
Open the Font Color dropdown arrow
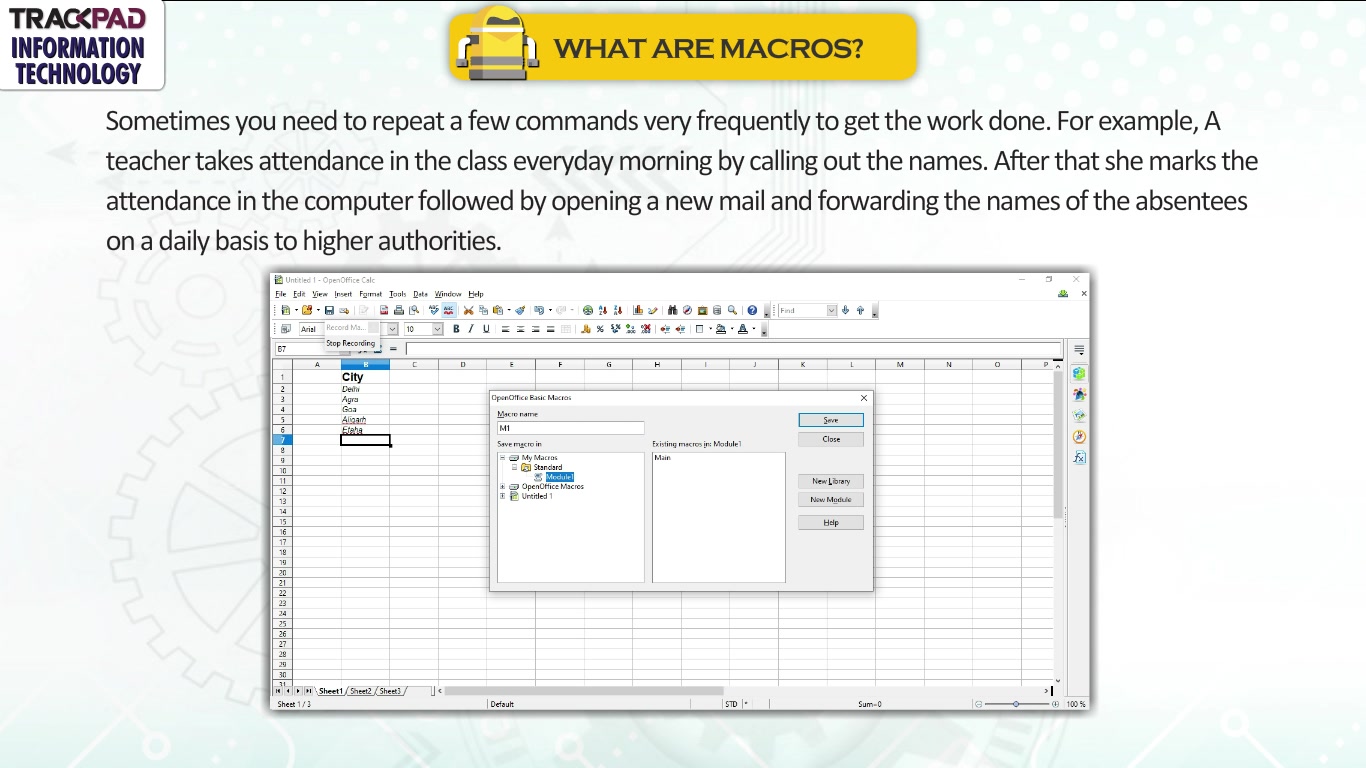coord(754,329)
